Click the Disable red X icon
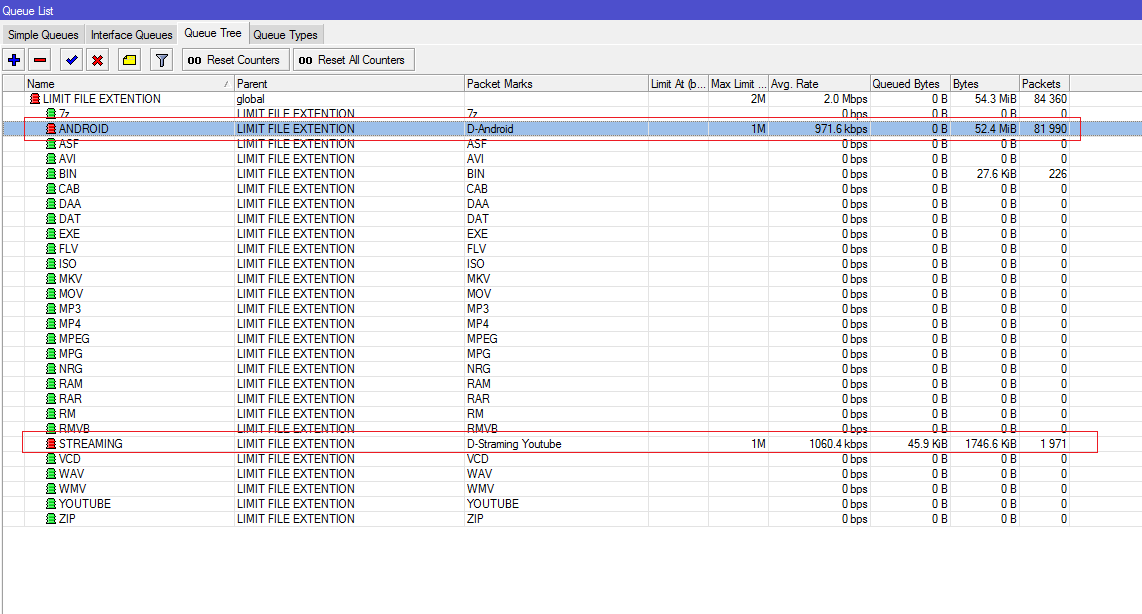 [97, 59]
